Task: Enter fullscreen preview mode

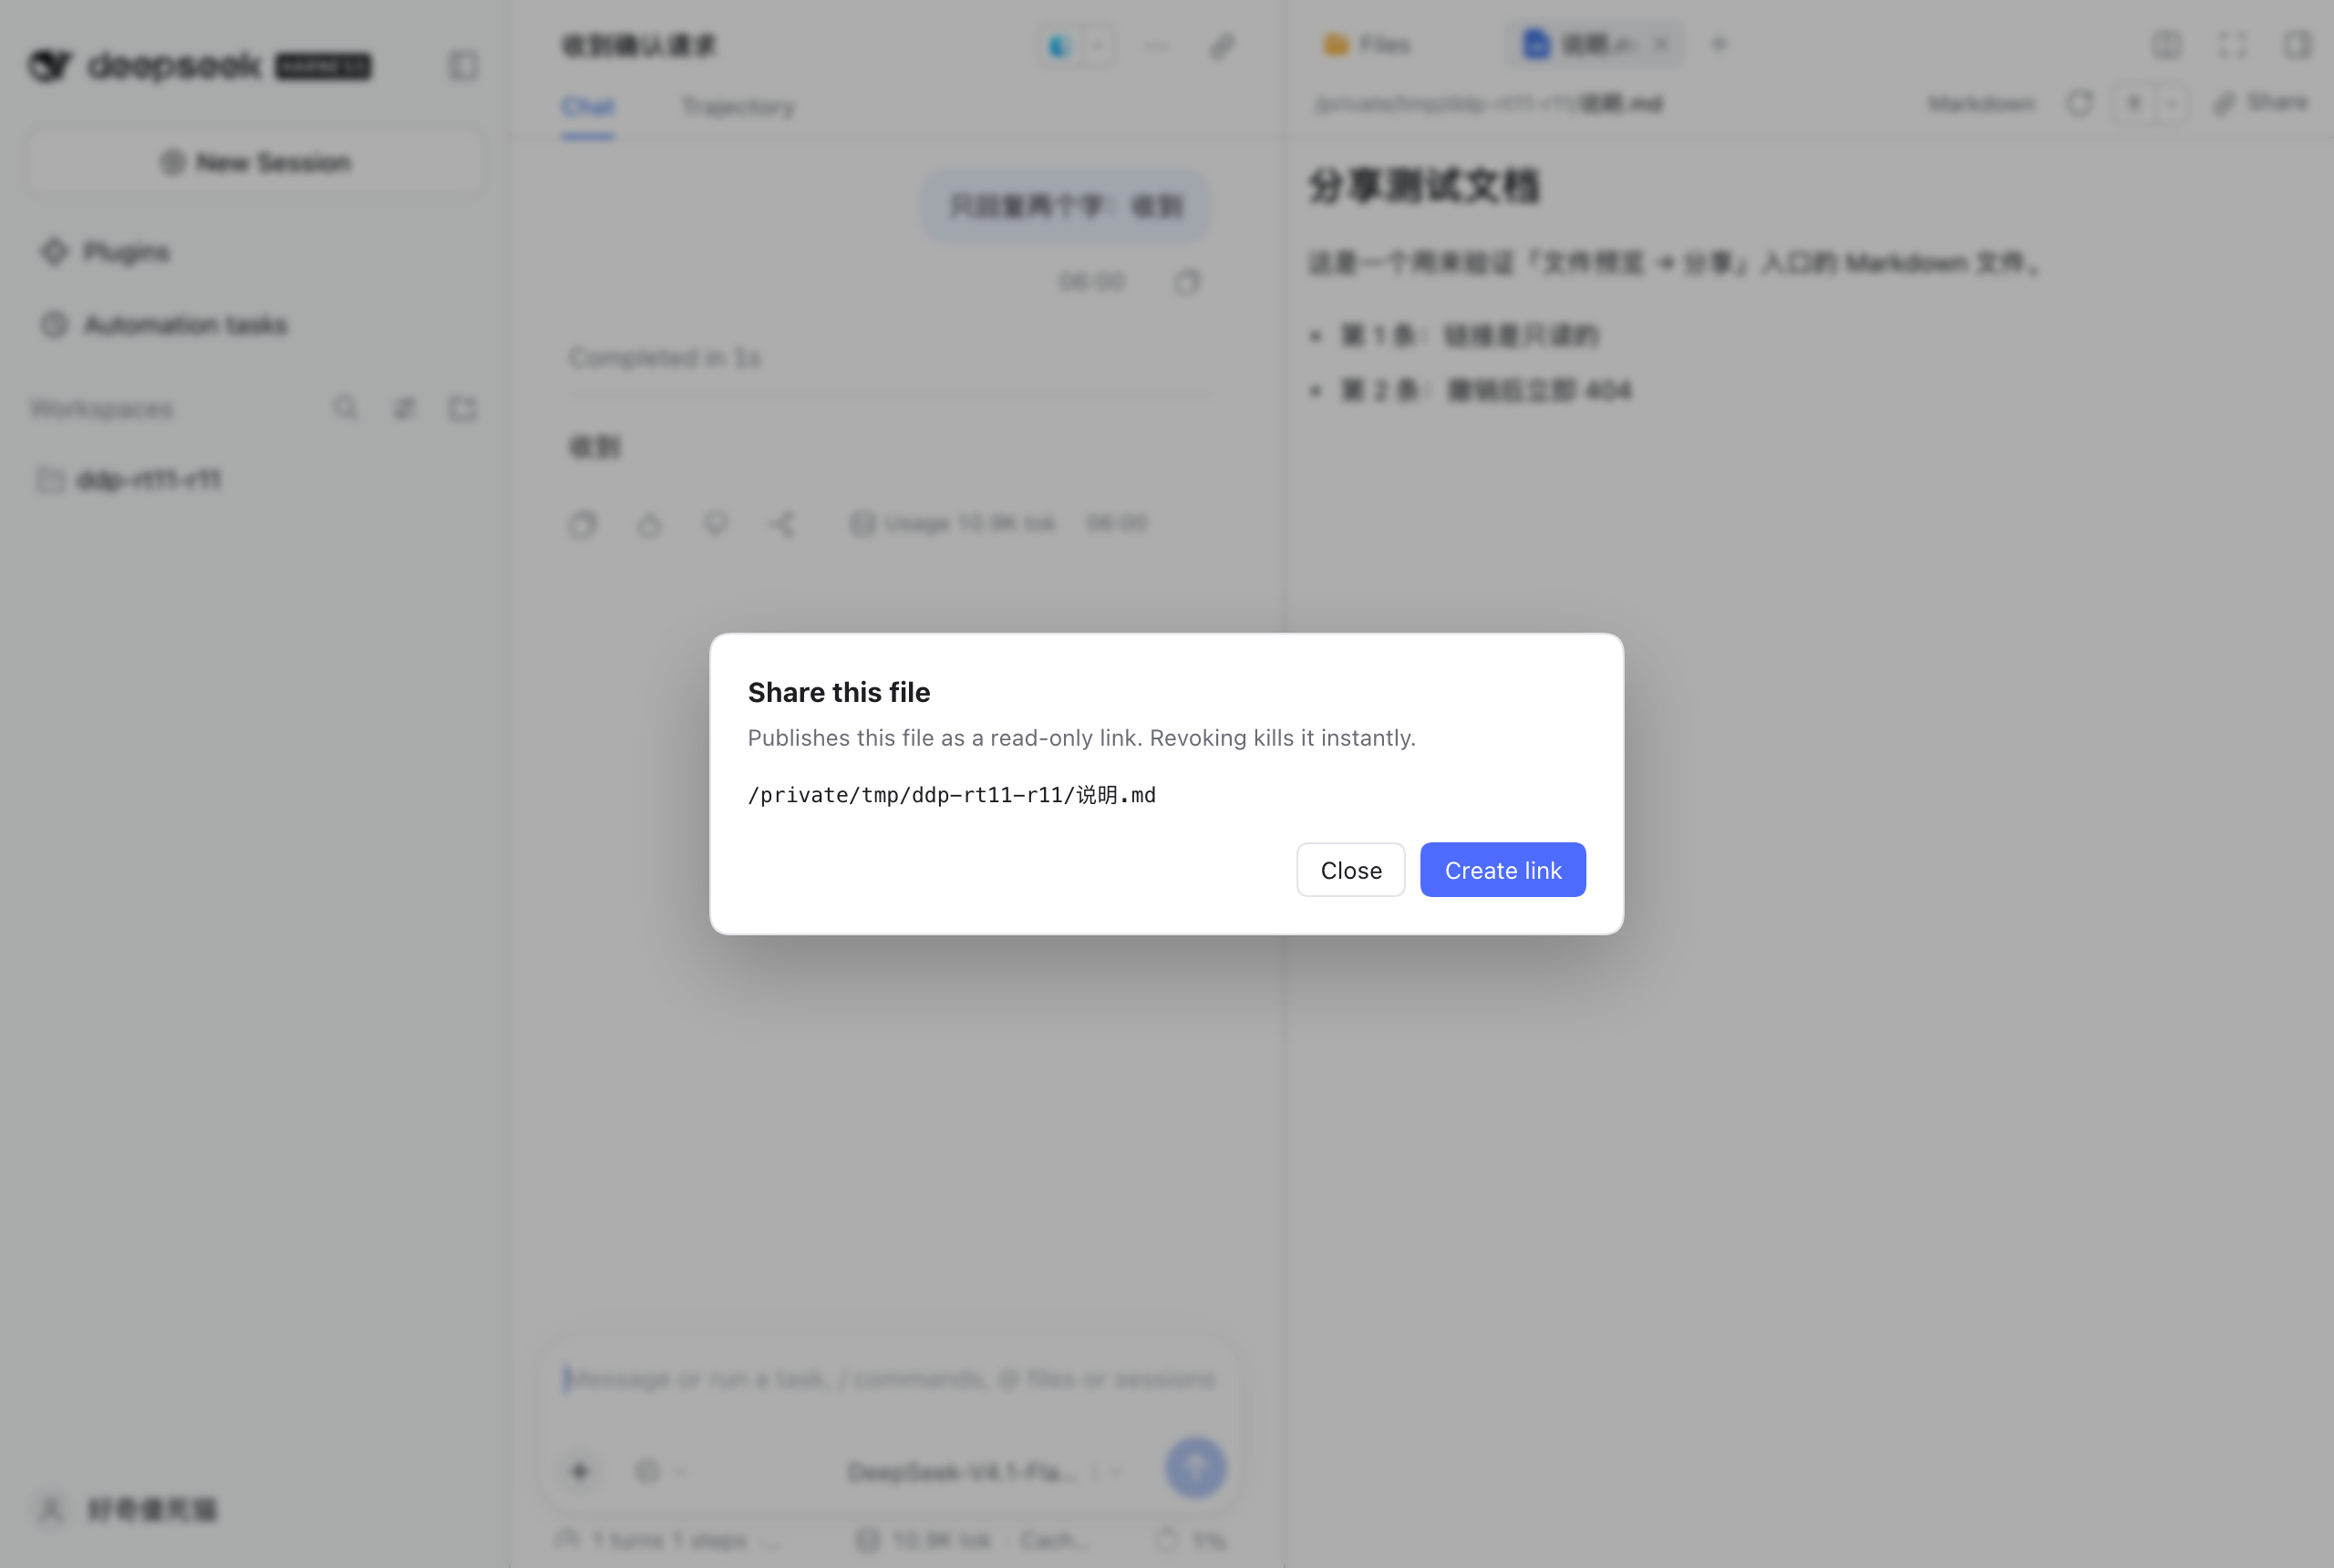Action: click(x=2232, y=45)
